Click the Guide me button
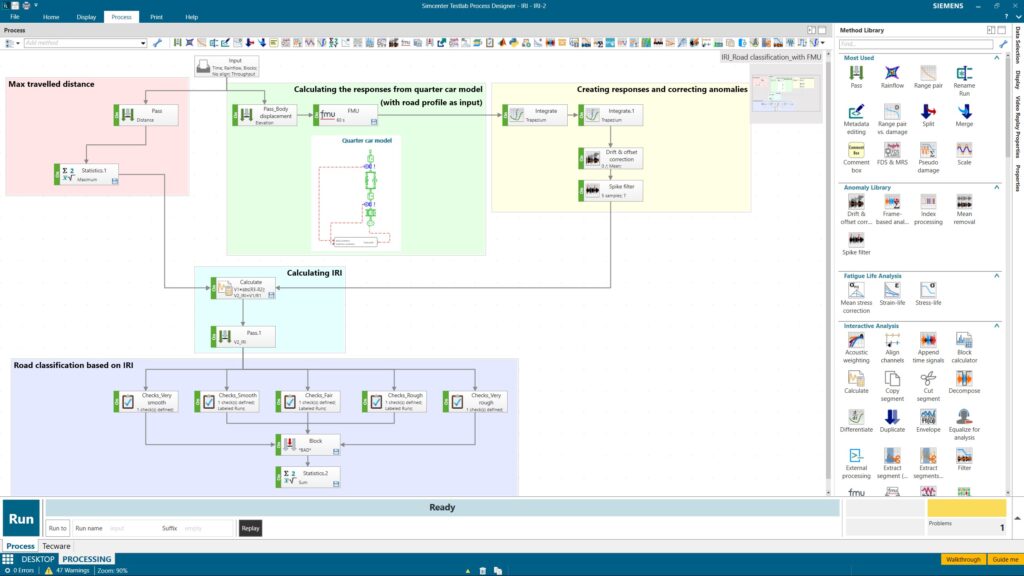 click(x=1005, y=560)
